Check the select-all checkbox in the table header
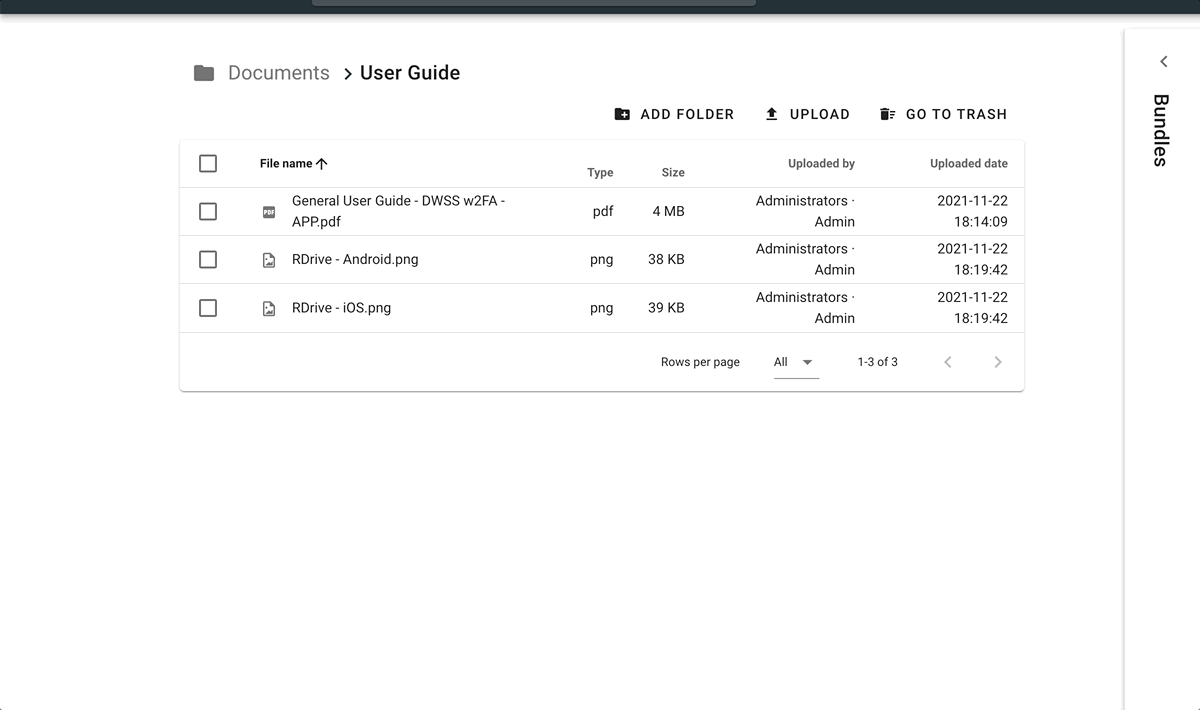1200x710 pixels. click(x=207, y=162)
